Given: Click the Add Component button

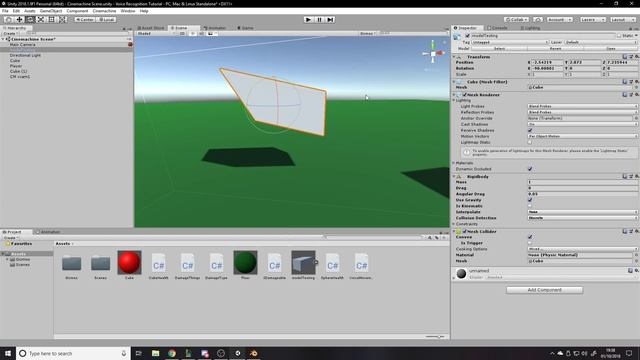Looking at the screenshot, I should tap(544, 290).
